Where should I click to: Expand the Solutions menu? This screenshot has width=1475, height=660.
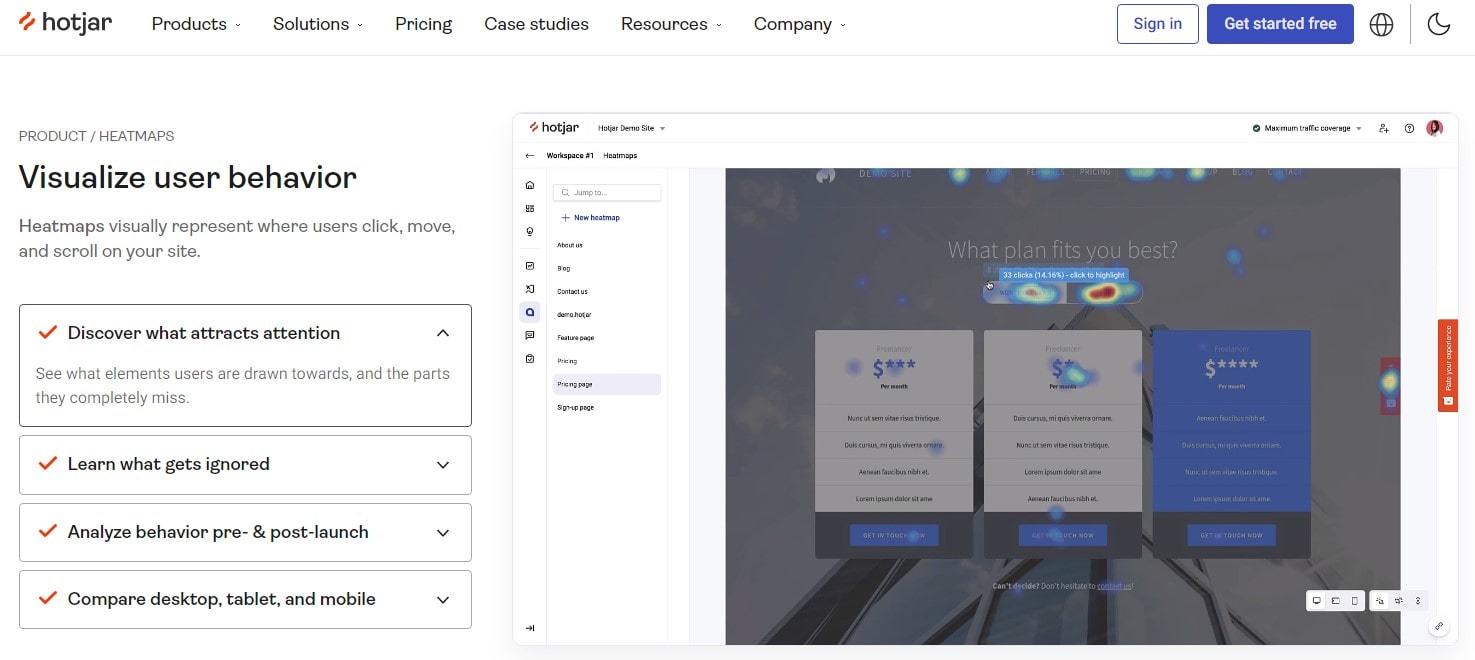318,24
